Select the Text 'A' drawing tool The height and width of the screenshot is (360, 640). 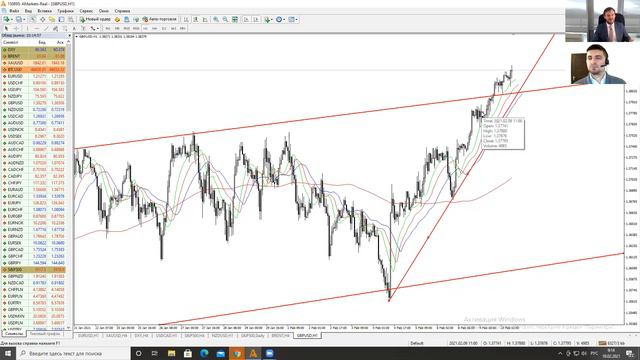[74, 29]
